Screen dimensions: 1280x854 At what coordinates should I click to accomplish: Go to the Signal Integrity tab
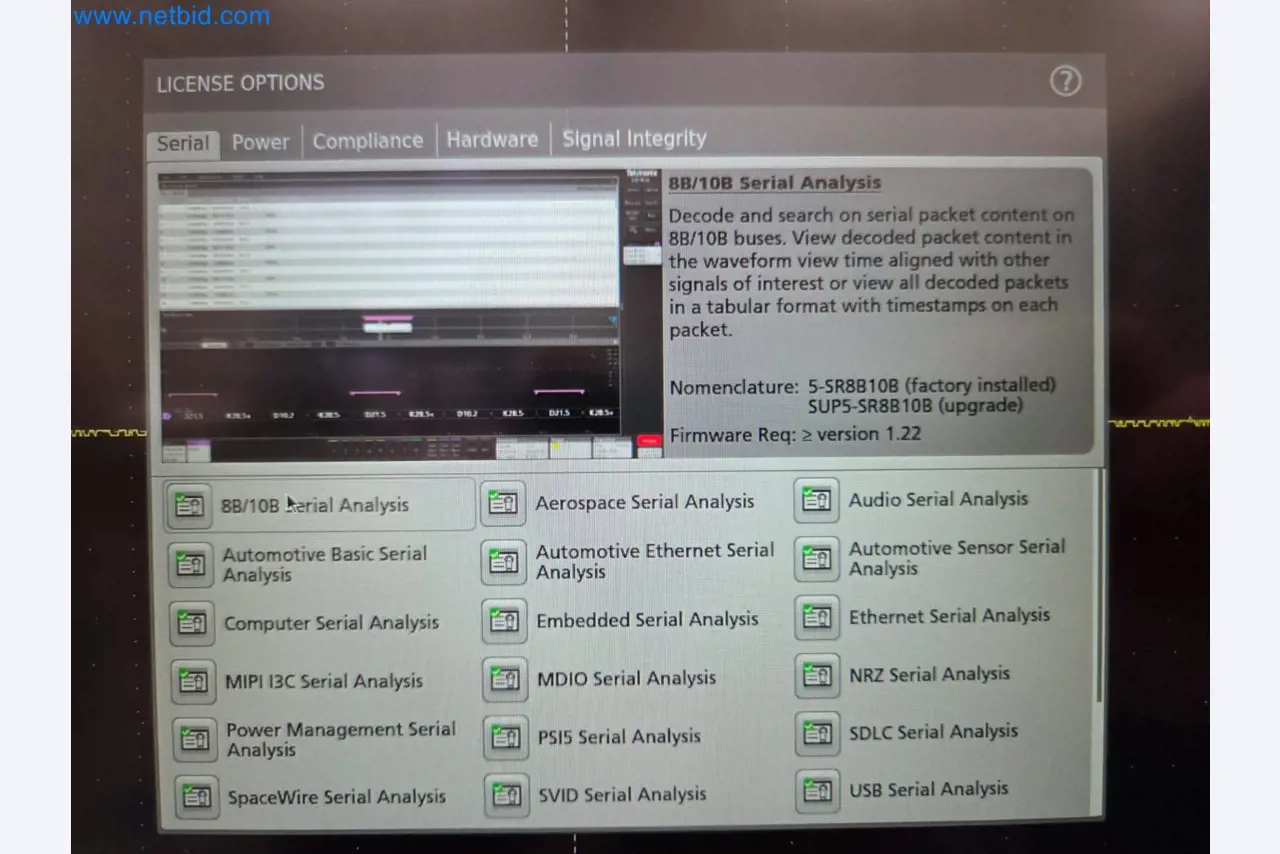click(x=634, y=139)
